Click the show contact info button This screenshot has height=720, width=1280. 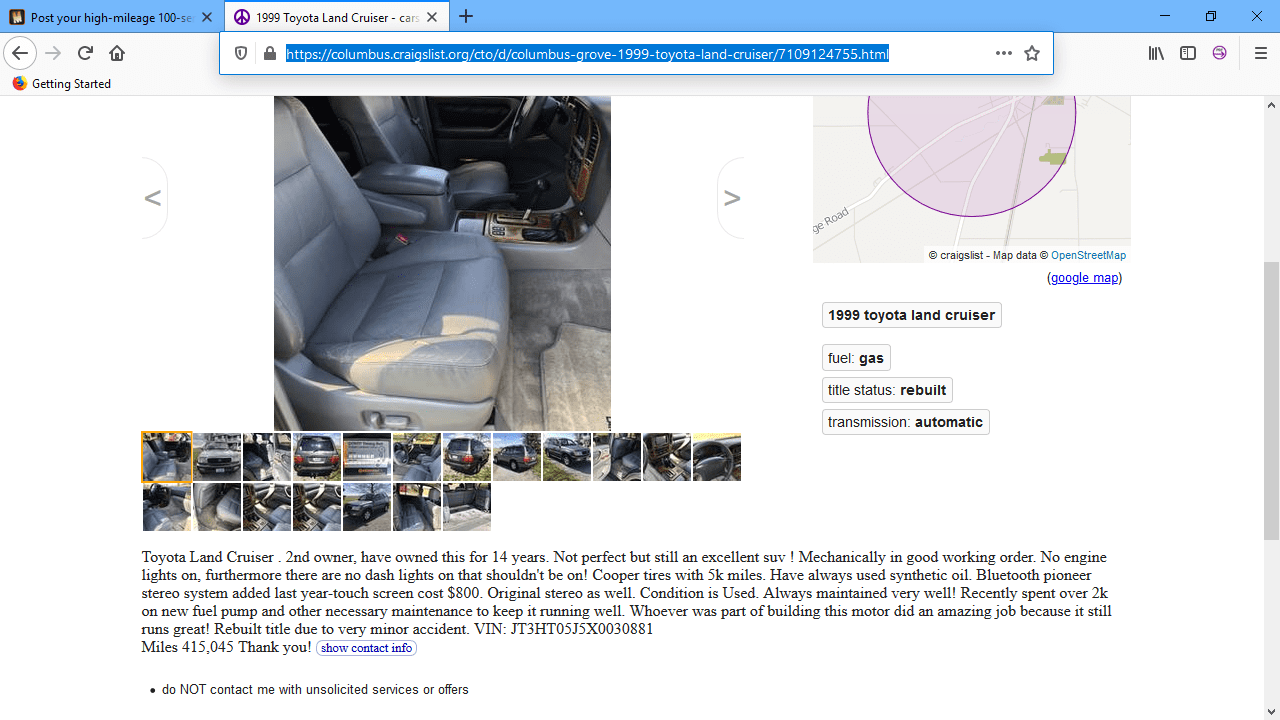coord(366,648)
